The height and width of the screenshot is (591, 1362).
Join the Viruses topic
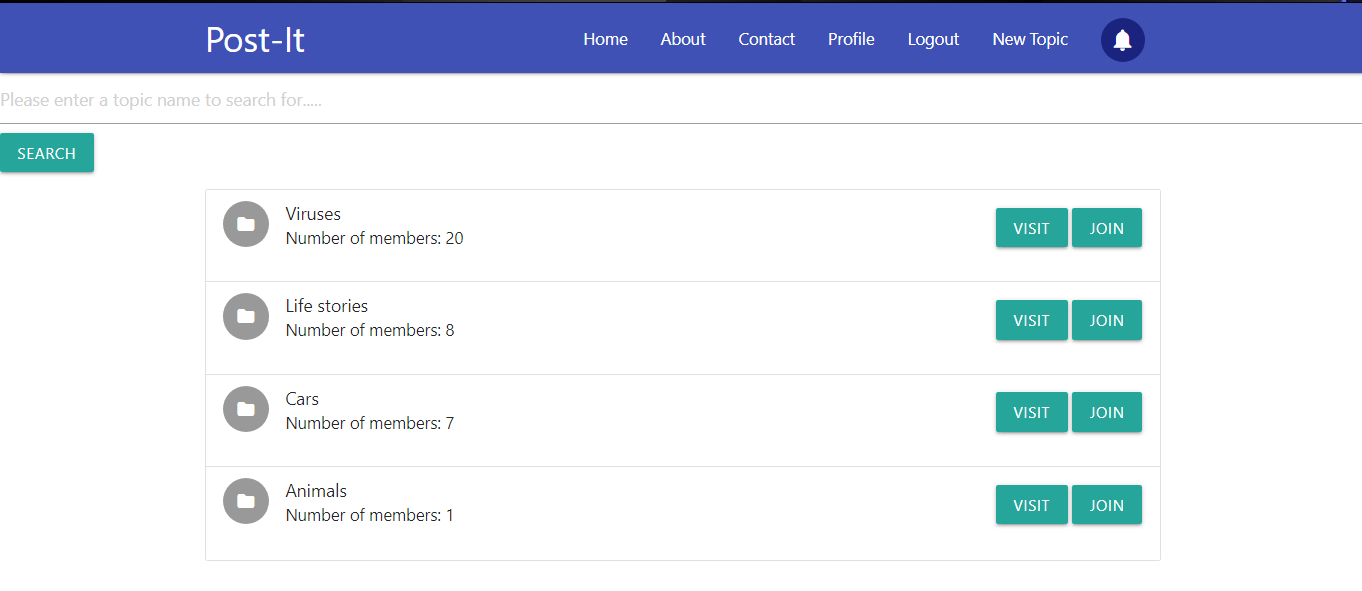point(1107,228)
